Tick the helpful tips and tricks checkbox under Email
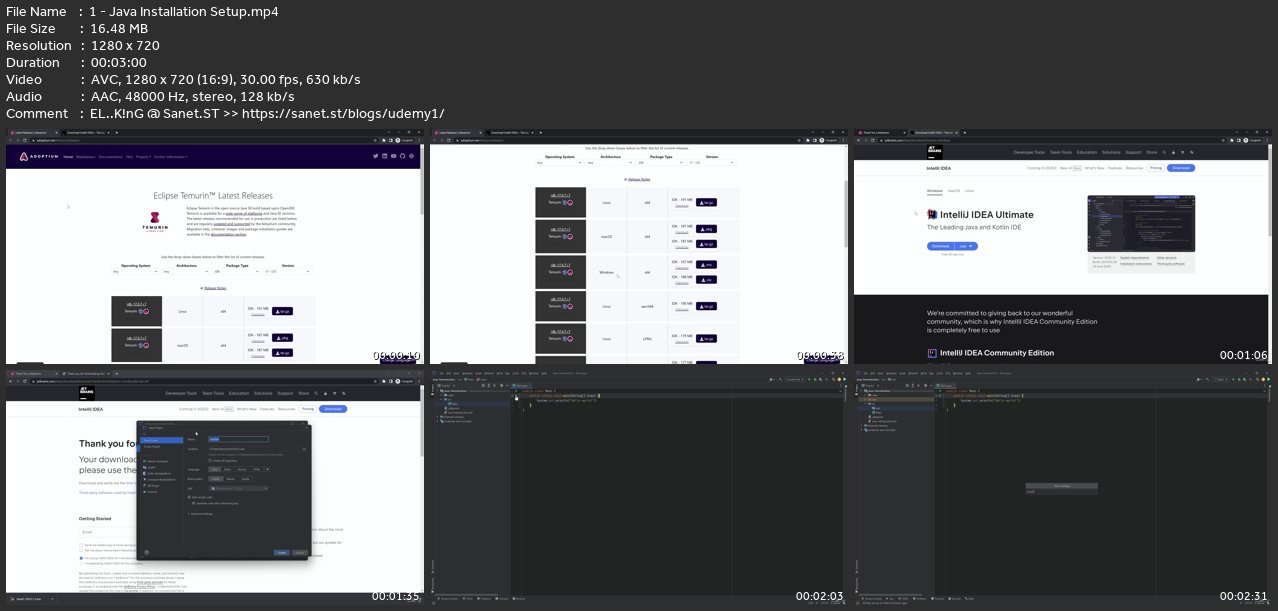Screen dimensions: 1278x611 81,545
